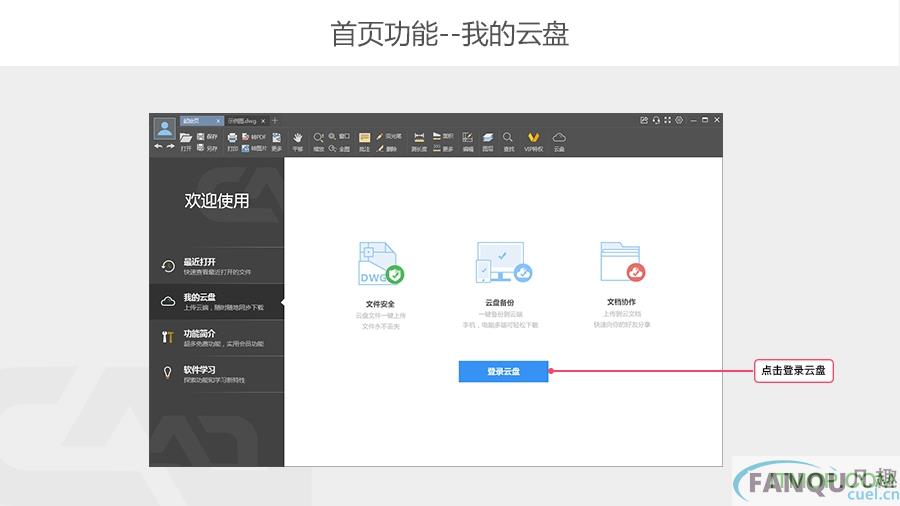Click the undo arrow
This screenshot has width=900, height=506.
click(x=158, y=146)
